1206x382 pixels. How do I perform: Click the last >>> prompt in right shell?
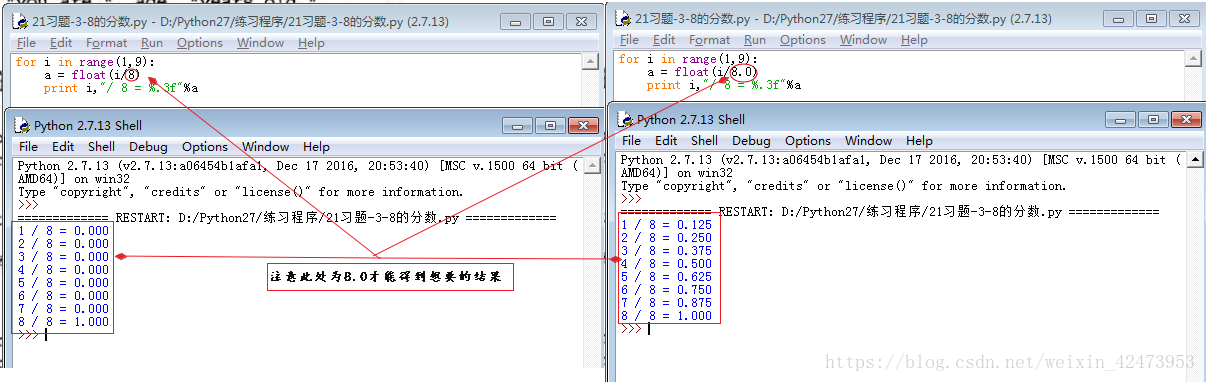click(631, 329)
